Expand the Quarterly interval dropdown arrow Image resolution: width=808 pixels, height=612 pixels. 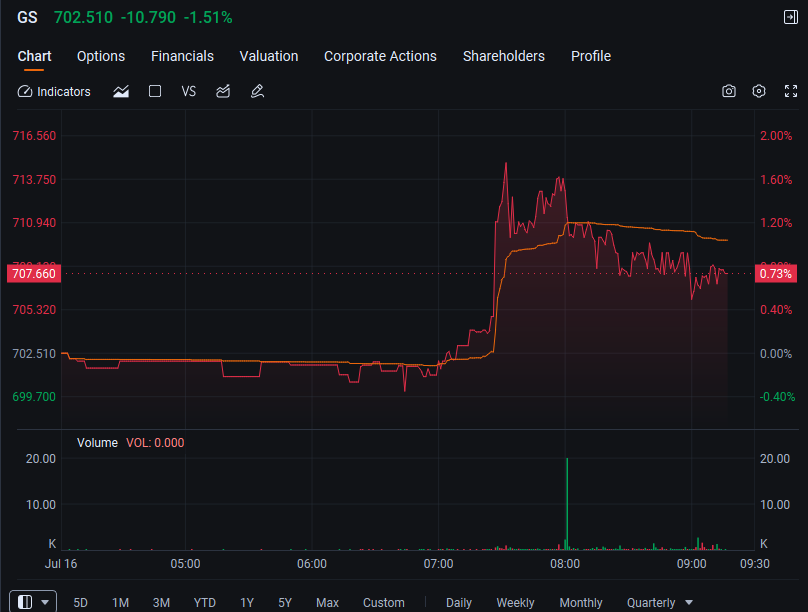point(689,602)
